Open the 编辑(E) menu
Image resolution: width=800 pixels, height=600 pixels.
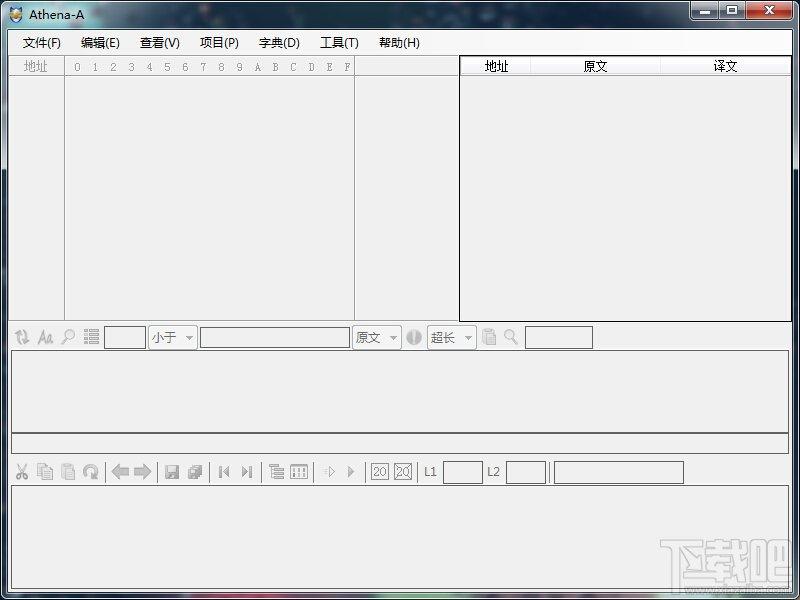coord(100,43)
